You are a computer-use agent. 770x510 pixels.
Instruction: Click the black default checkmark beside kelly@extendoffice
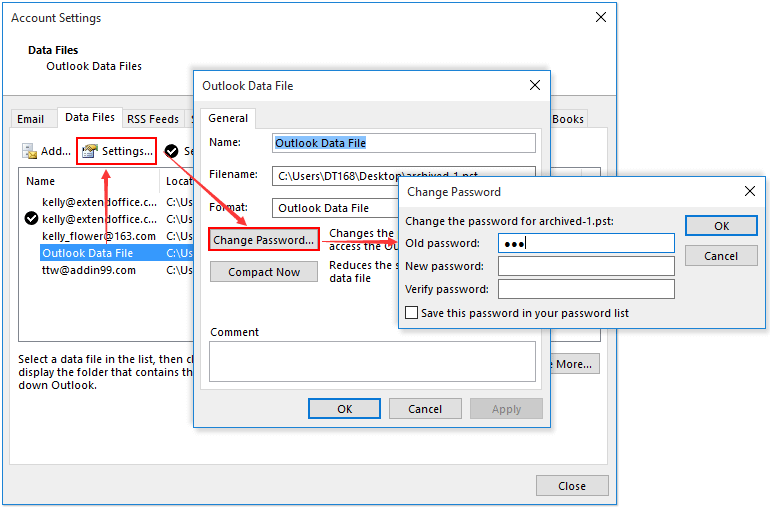[x=31, y=218]
